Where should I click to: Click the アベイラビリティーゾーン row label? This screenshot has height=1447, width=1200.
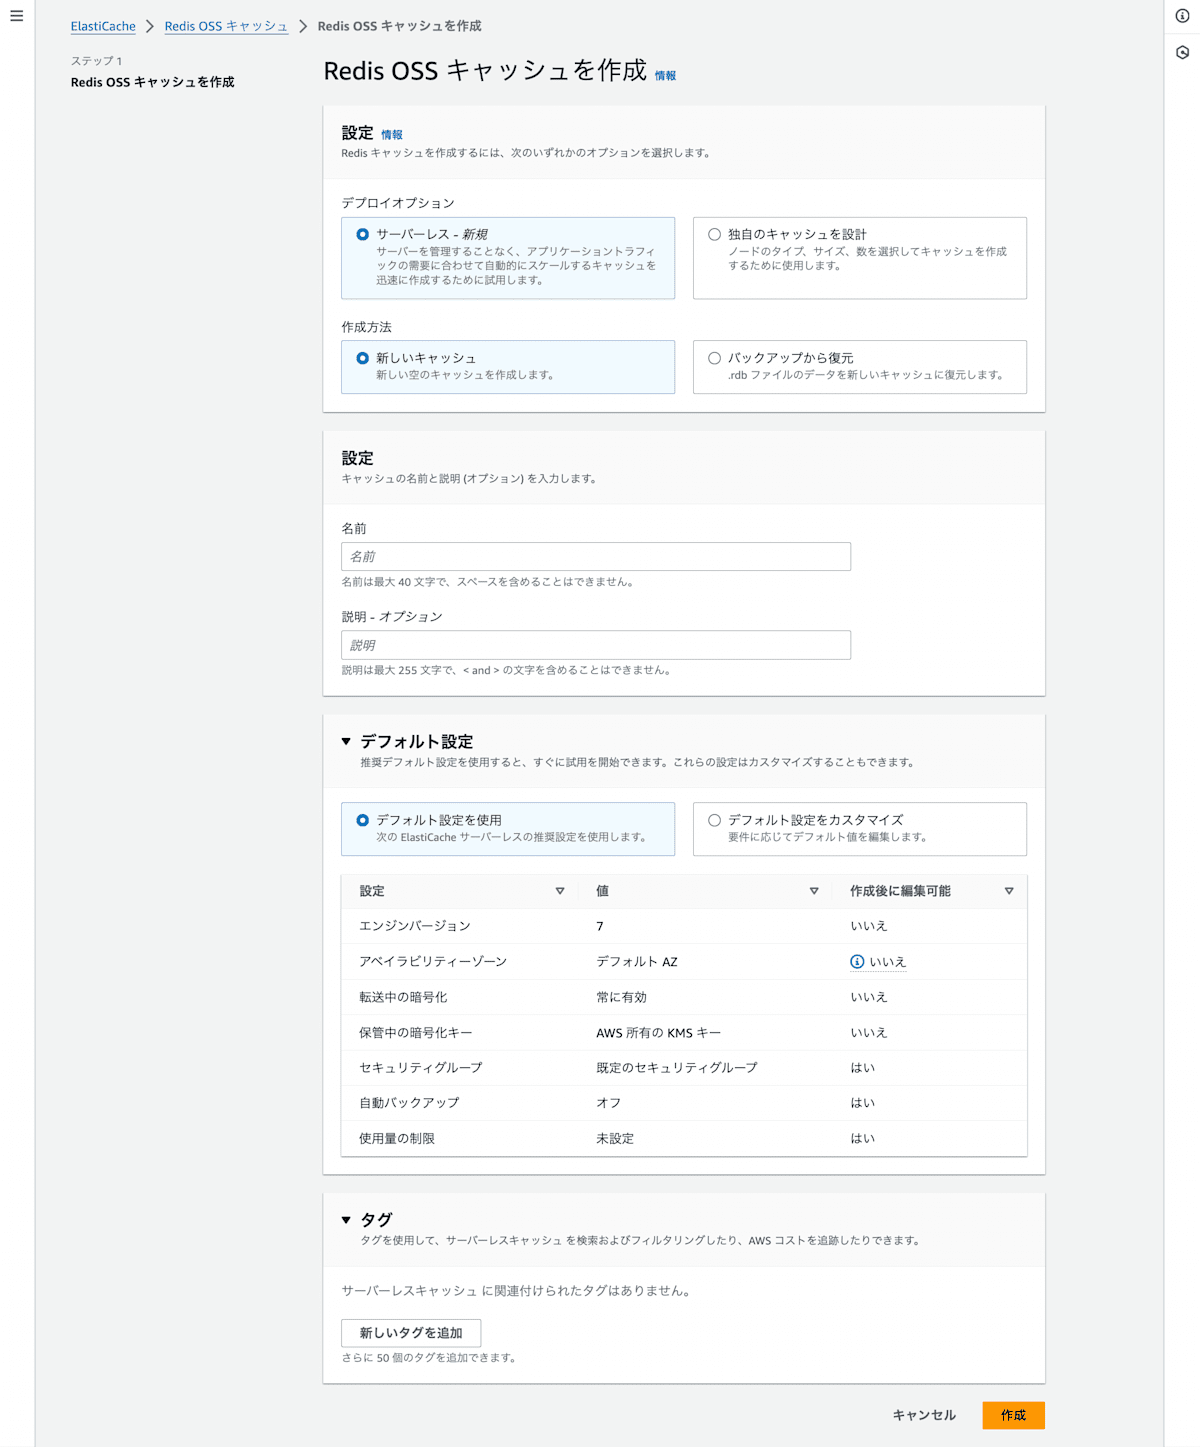pyautogui.click(x=433, y=962)
